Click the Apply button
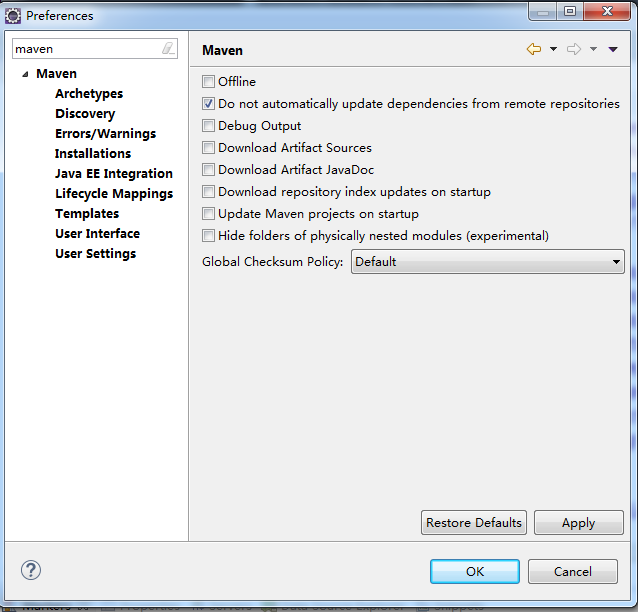The image size is (638, 612). 579,522
